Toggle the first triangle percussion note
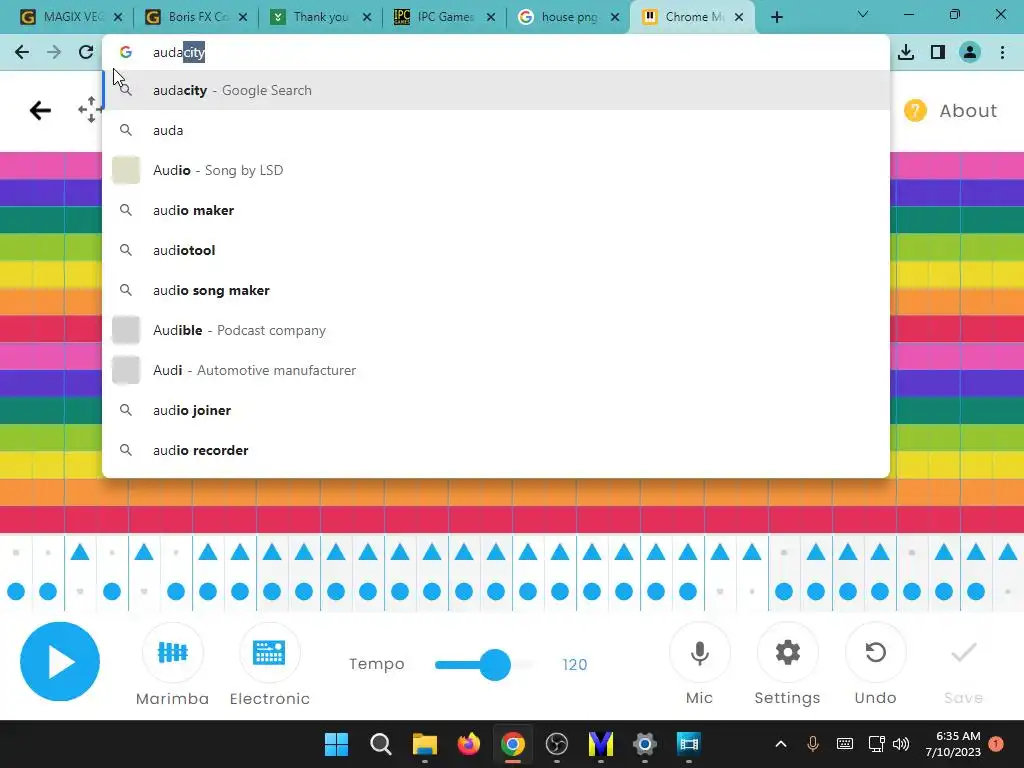This screenshot has height=768, width=1024. [x=80, y=552]
